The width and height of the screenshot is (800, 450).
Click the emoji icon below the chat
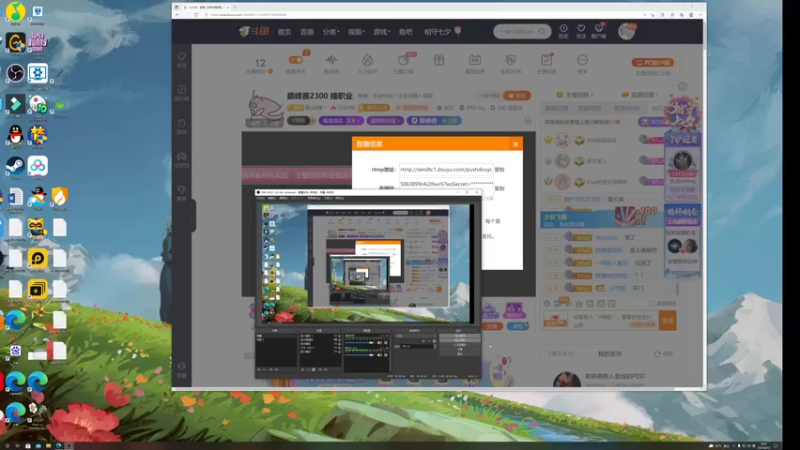547,303
